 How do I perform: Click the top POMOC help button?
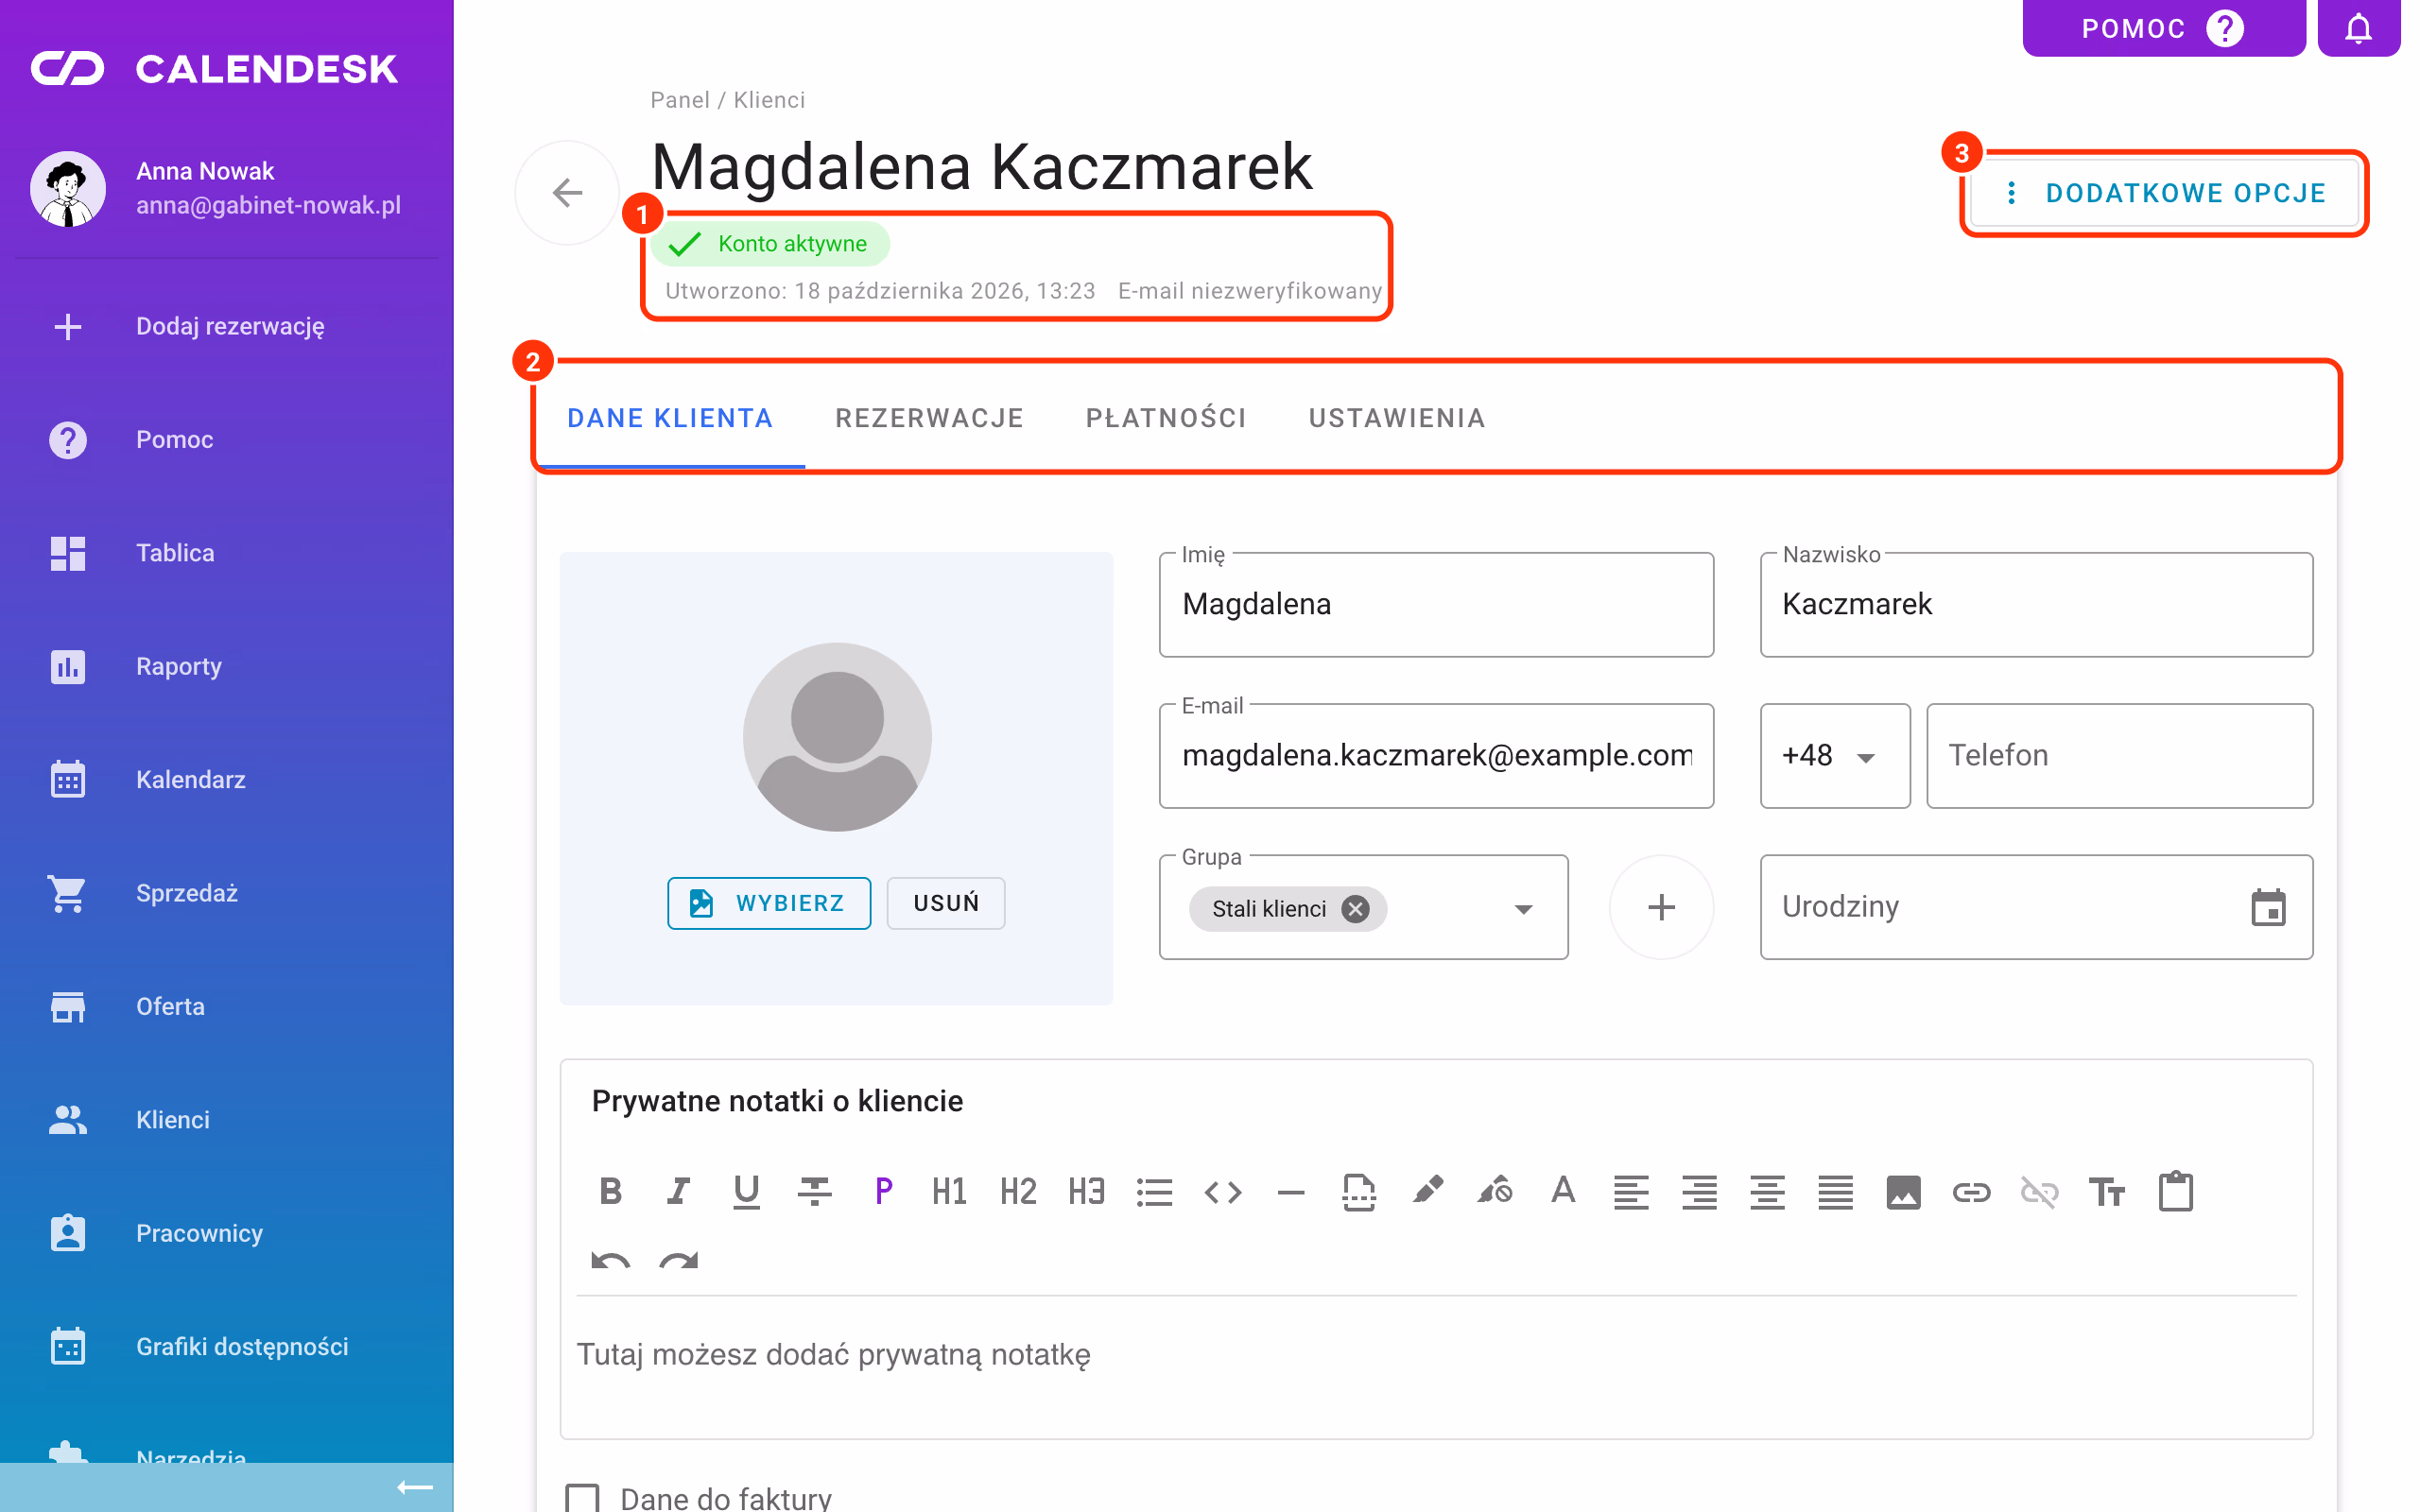coord(2164,28)
